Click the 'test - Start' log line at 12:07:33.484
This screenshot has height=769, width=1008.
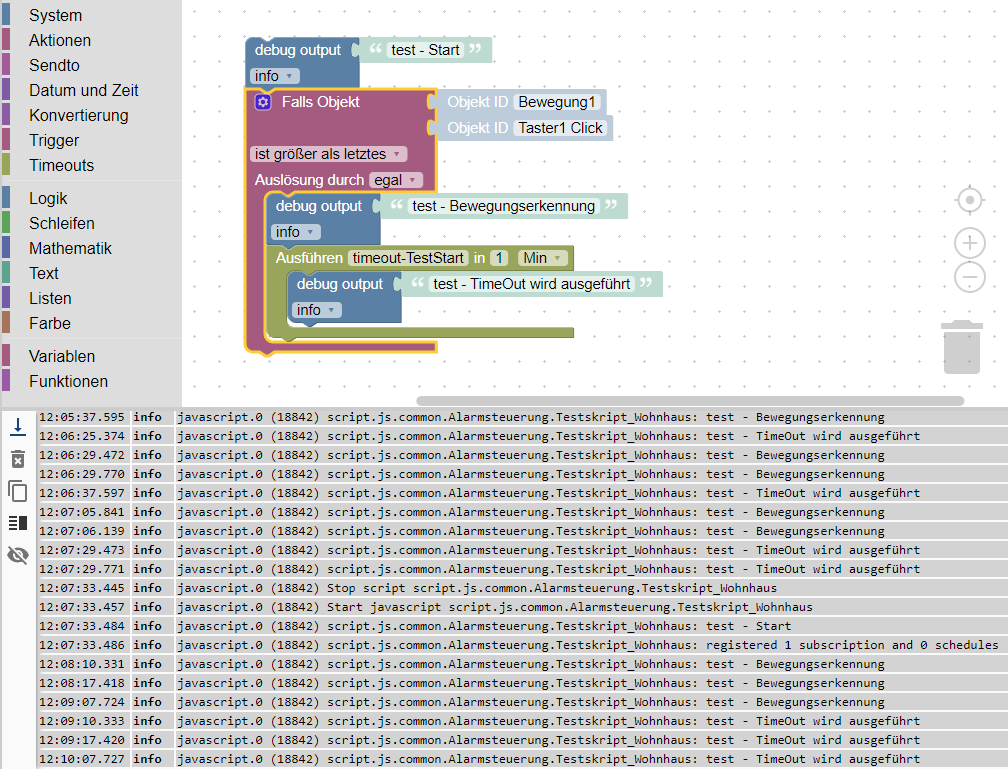click(522, 626)
